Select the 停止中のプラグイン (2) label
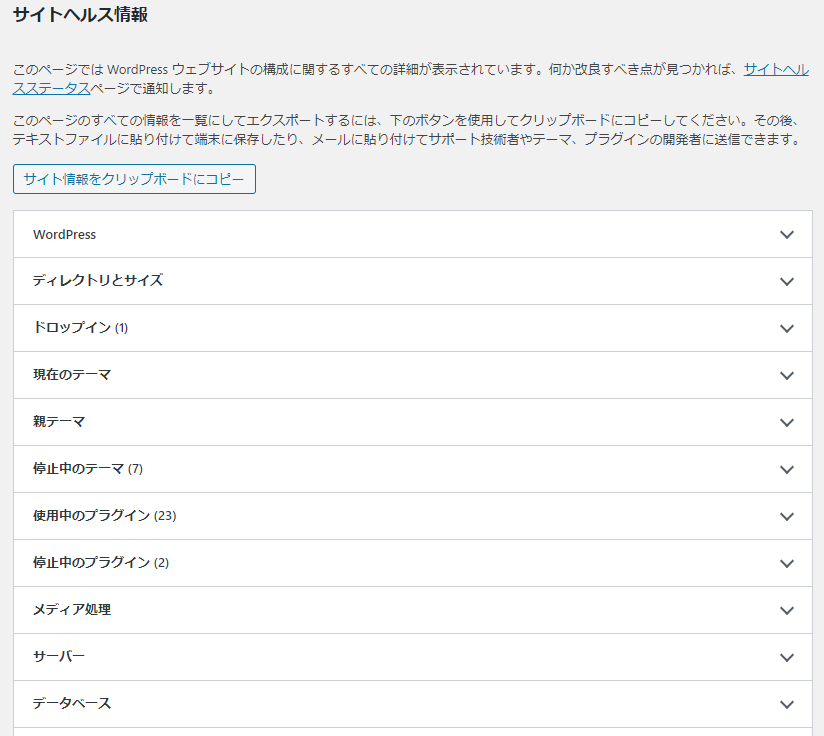This screenshot has width=824, height=736. coord(101,563)
